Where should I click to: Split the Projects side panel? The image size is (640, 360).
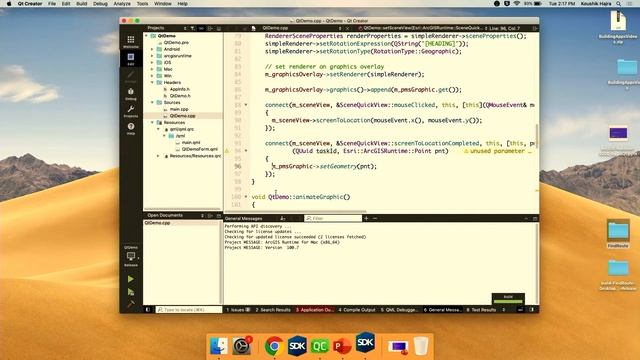(x=210, y=28)
